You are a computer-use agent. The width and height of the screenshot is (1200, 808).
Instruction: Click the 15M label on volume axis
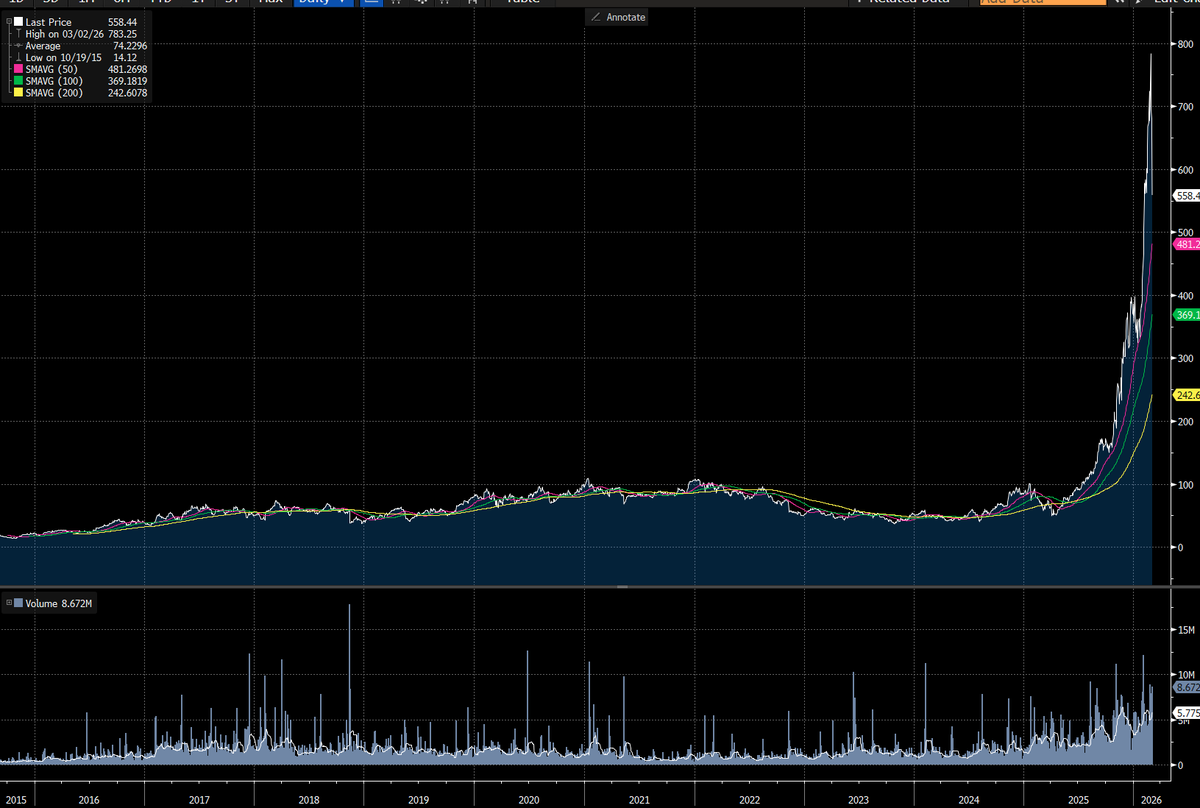click(x=1187, y=629)
